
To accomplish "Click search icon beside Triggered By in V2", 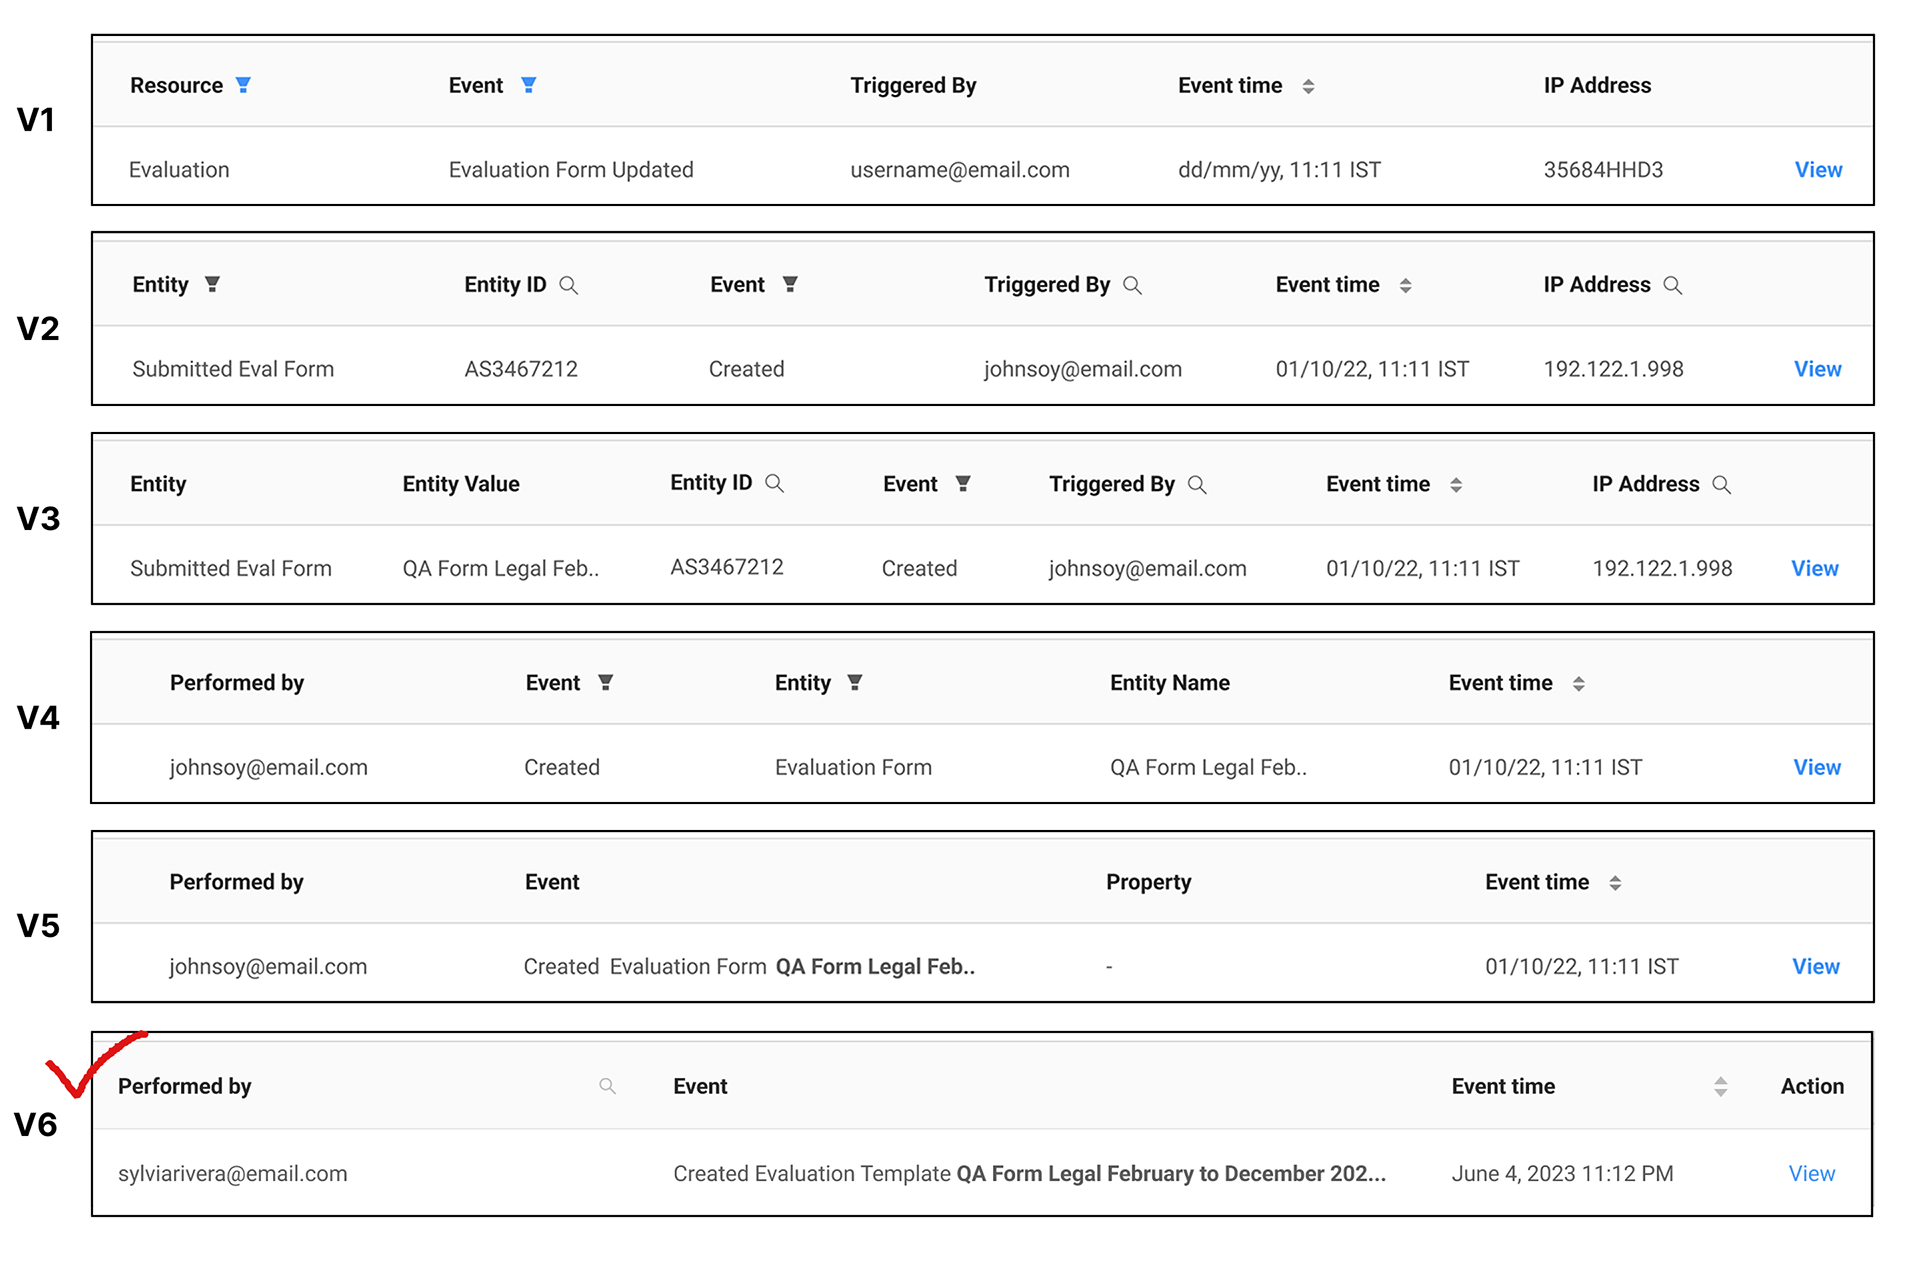I will [1132, 285].
